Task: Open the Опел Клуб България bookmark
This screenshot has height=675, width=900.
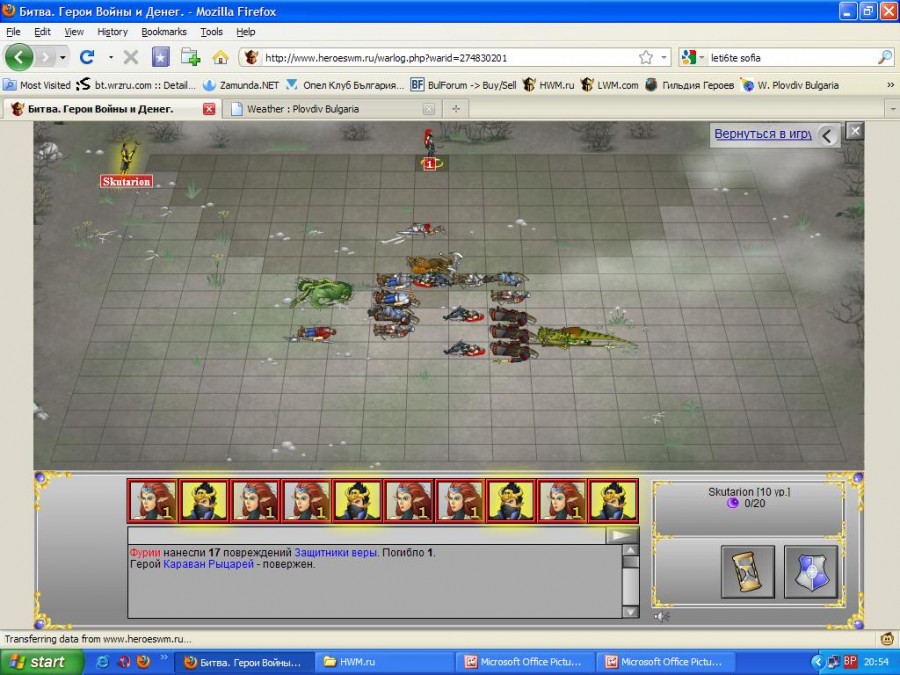Action: click(346, 85)
